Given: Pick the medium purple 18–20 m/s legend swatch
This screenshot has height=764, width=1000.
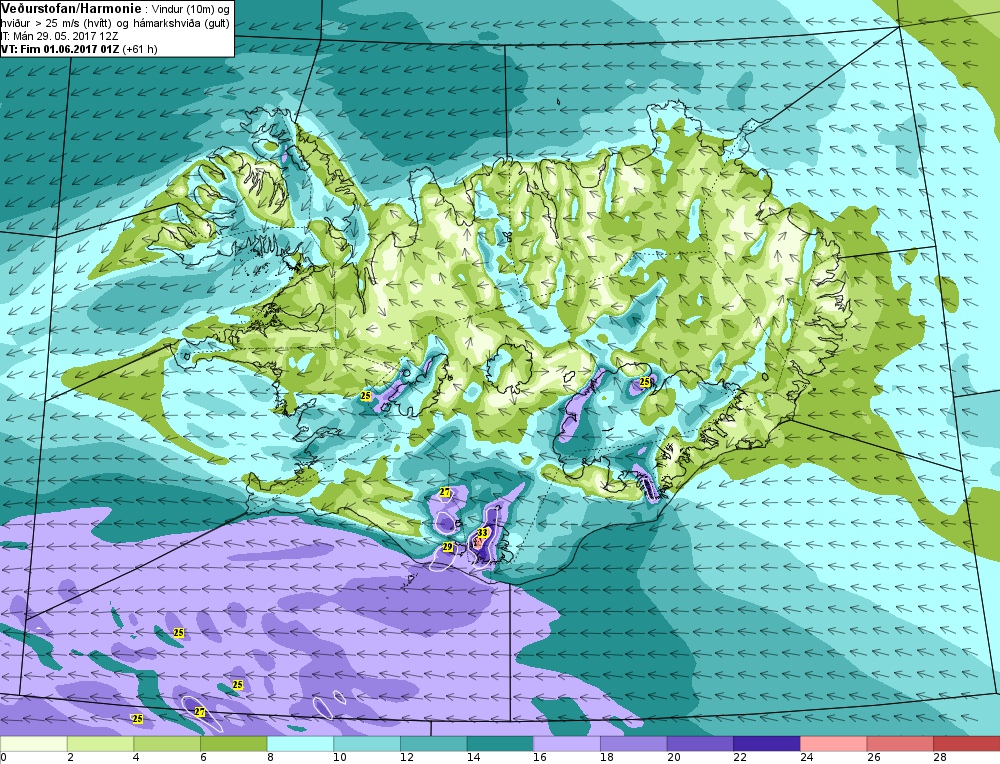Looking at the screenshot, I should pyautogui.click(x=633, y=744).
